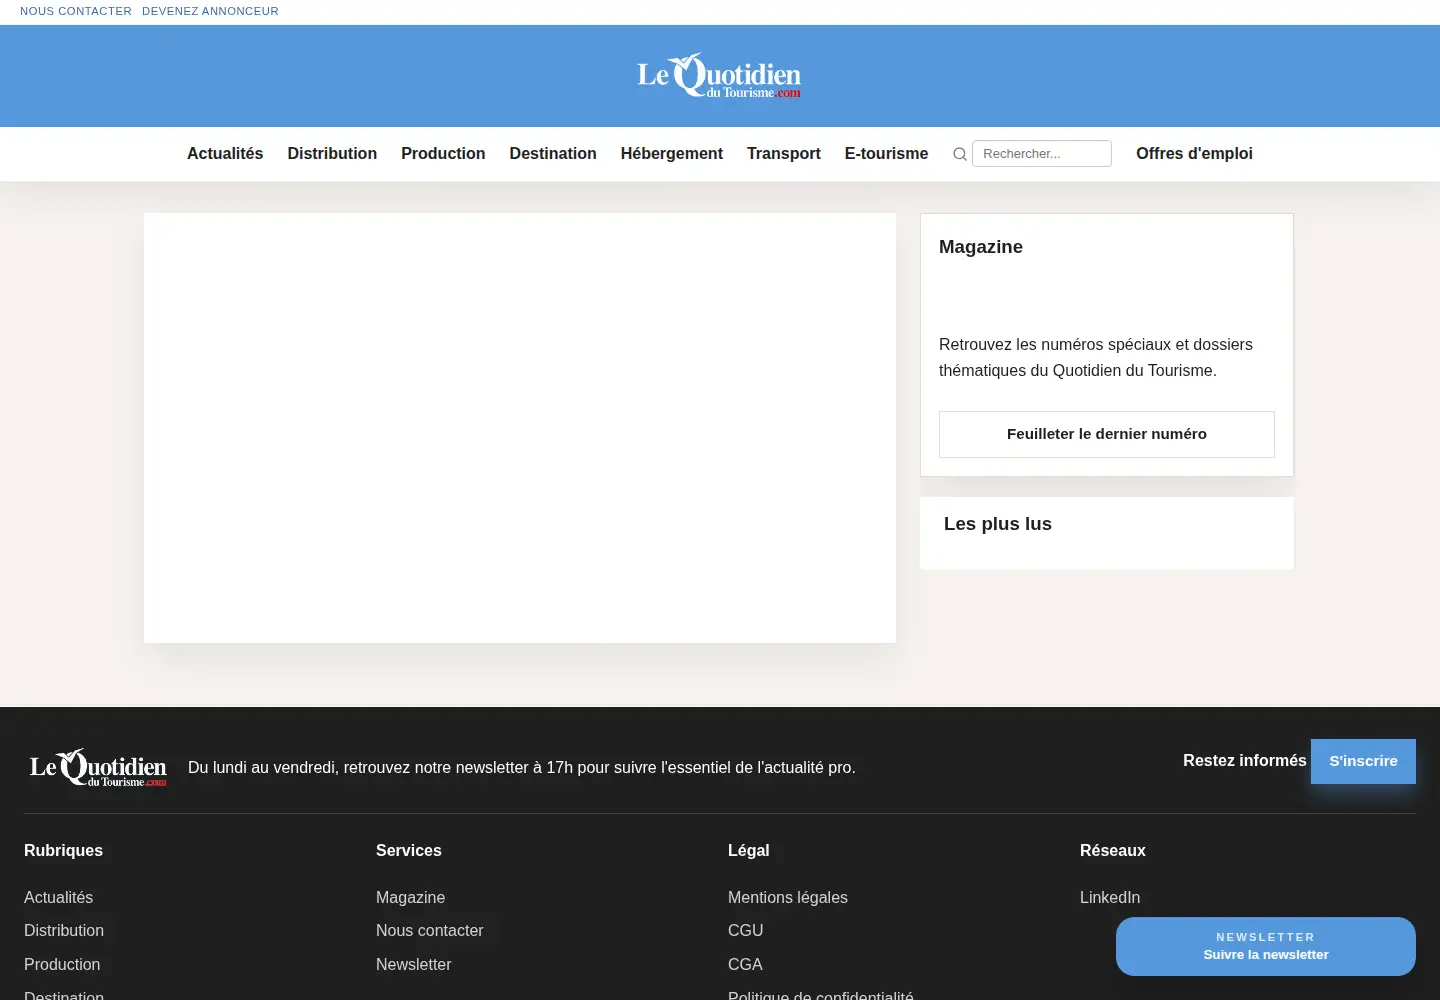Click the Services footer heading

pos(408,850)
